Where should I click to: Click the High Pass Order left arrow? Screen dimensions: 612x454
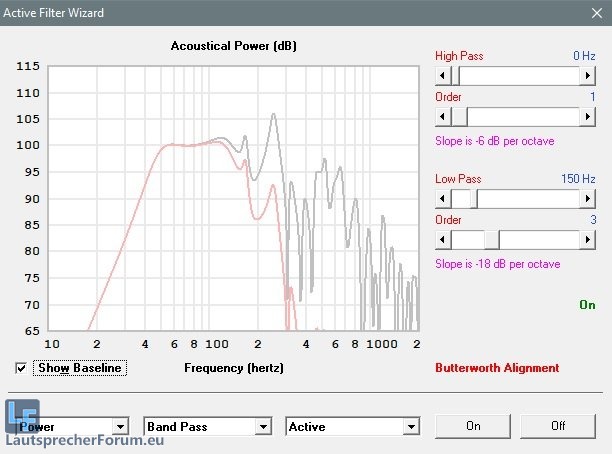pyautogui.click(x=443, y=117)
